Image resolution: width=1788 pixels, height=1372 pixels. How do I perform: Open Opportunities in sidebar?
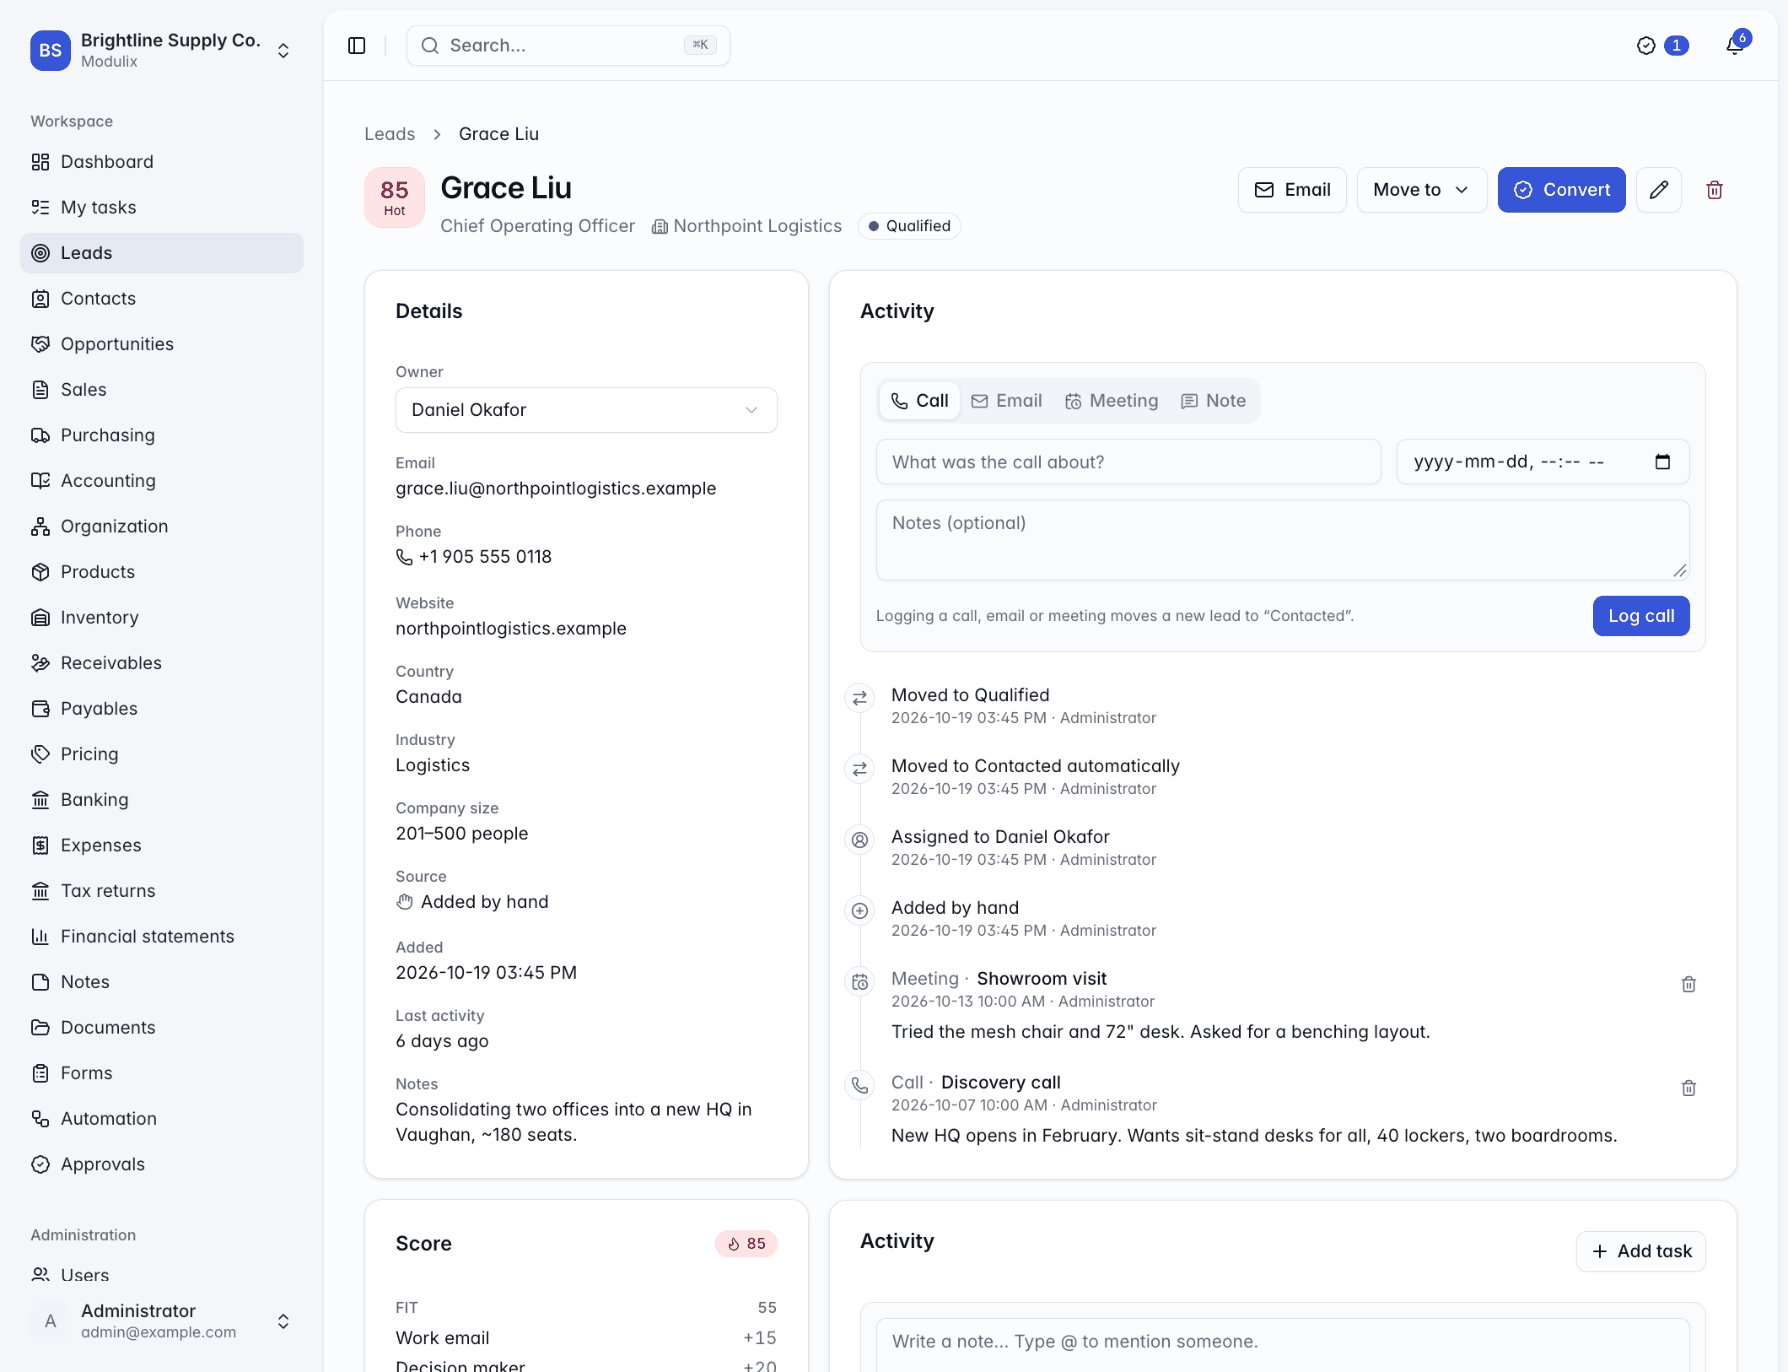tap(162, 344)
